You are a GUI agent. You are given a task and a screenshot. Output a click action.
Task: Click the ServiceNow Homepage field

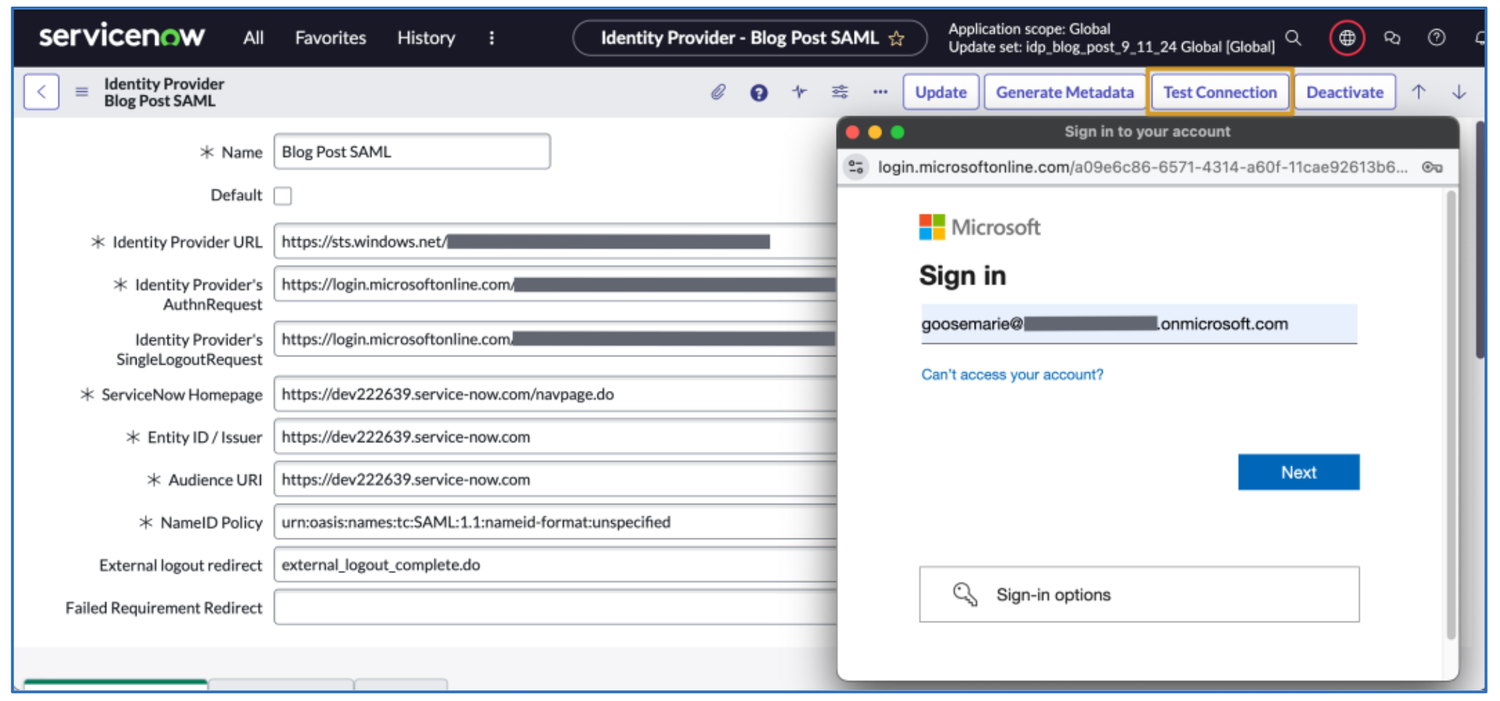point(555,394)
